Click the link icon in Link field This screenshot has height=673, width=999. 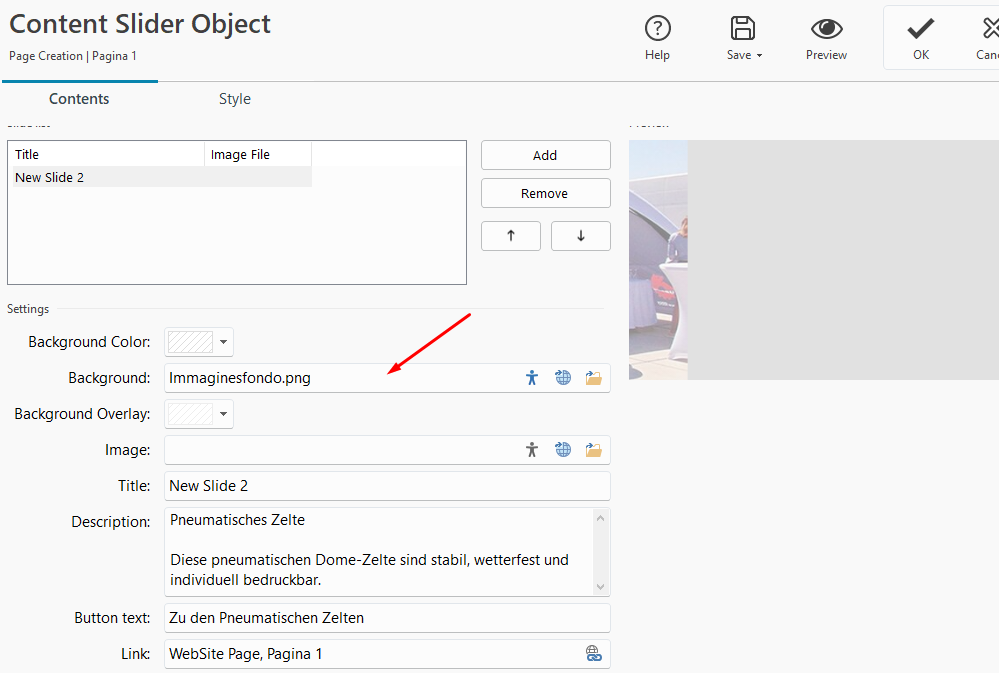[594, 654]
